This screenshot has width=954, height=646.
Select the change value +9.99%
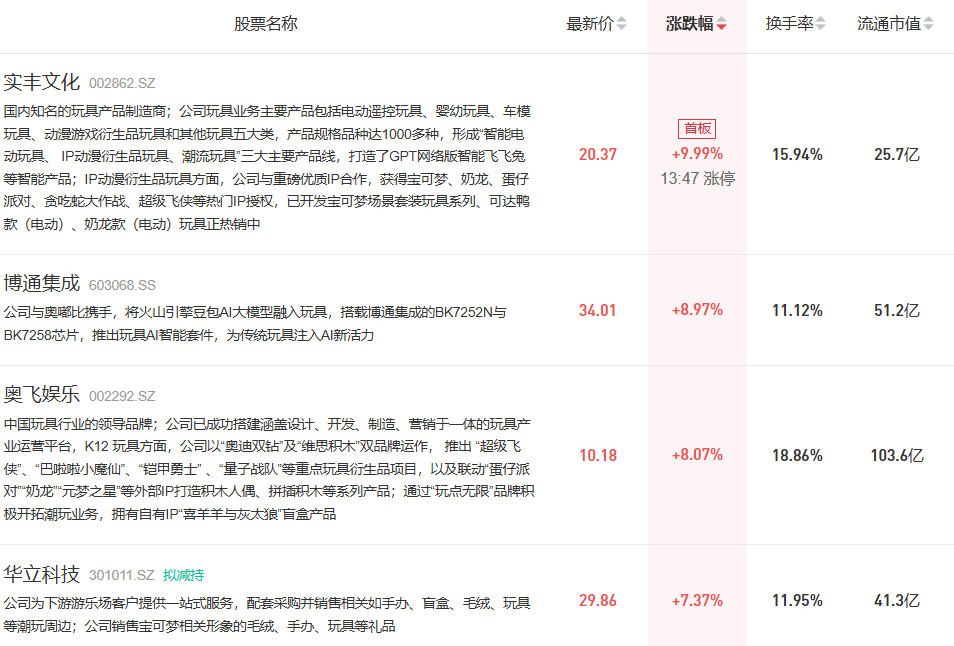(697, 154)
